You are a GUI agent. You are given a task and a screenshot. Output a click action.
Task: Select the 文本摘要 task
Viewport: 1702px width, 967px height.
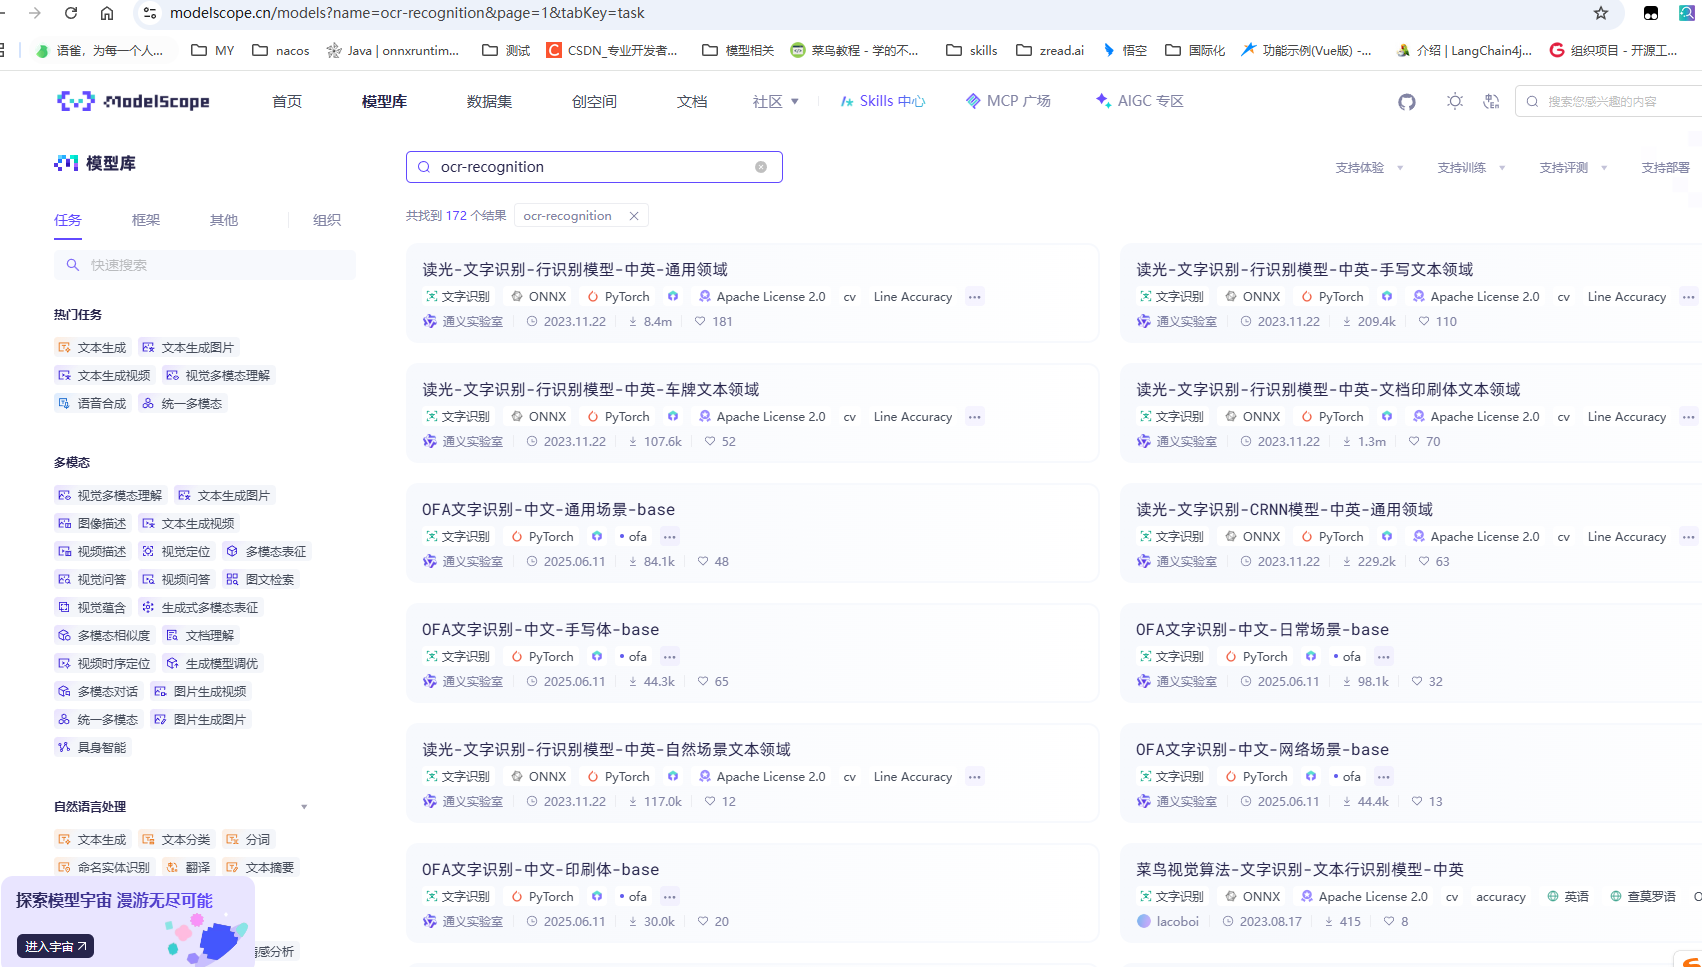tap(259, 868)
